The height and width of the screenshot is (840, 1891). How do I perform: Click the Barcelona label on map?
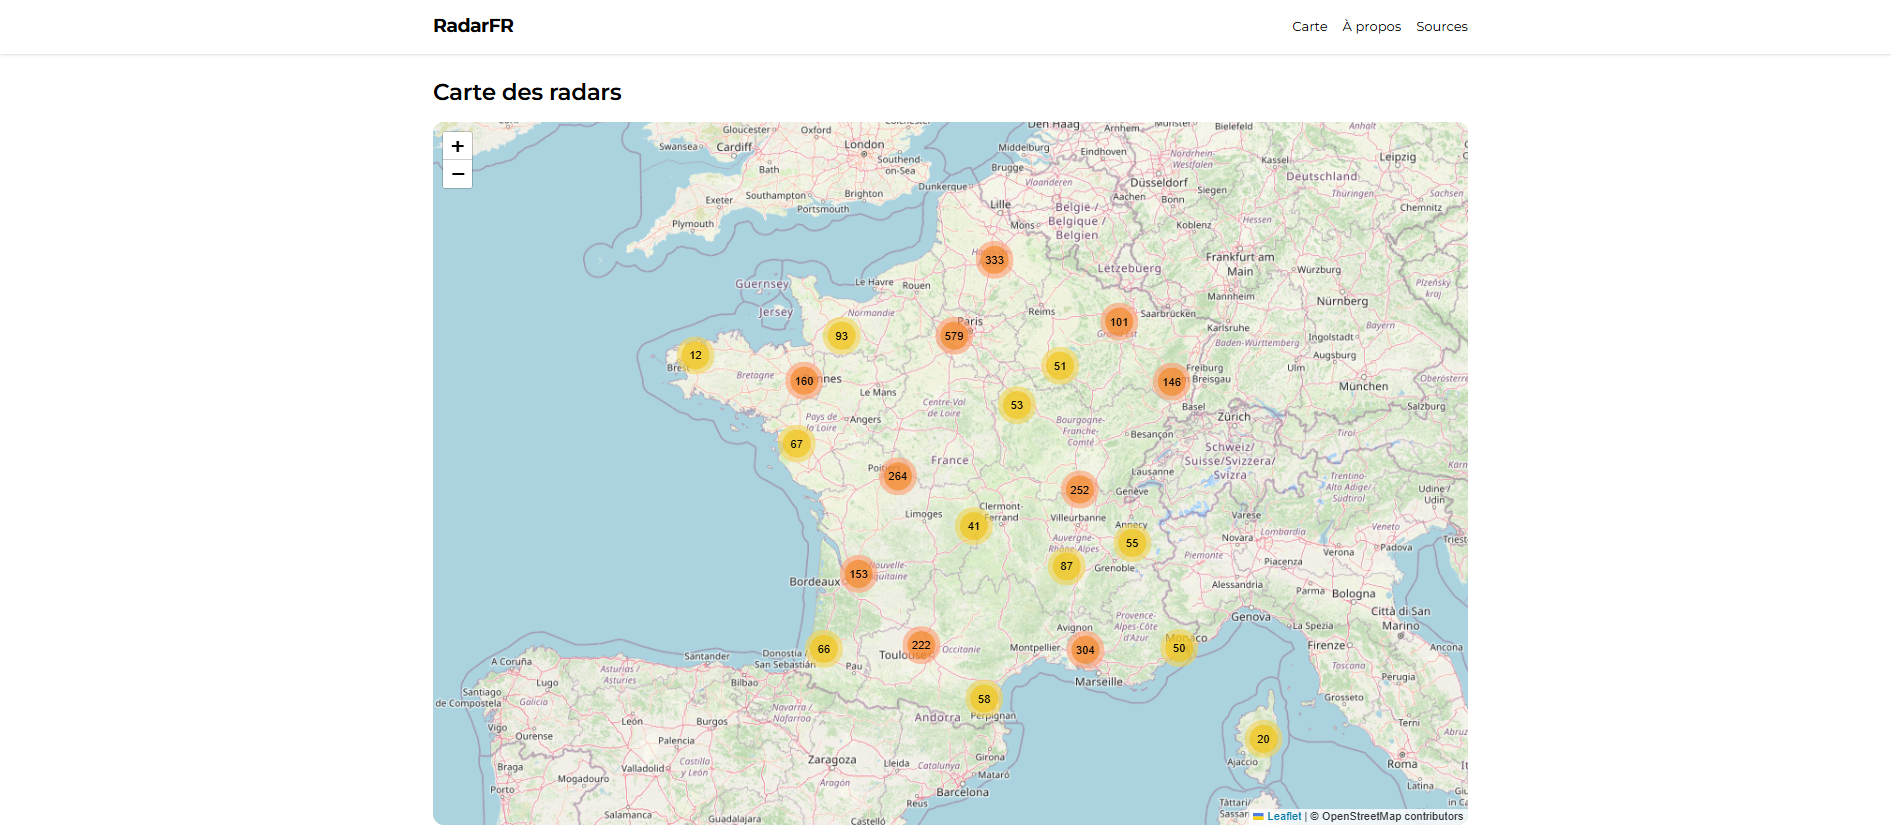962,792
